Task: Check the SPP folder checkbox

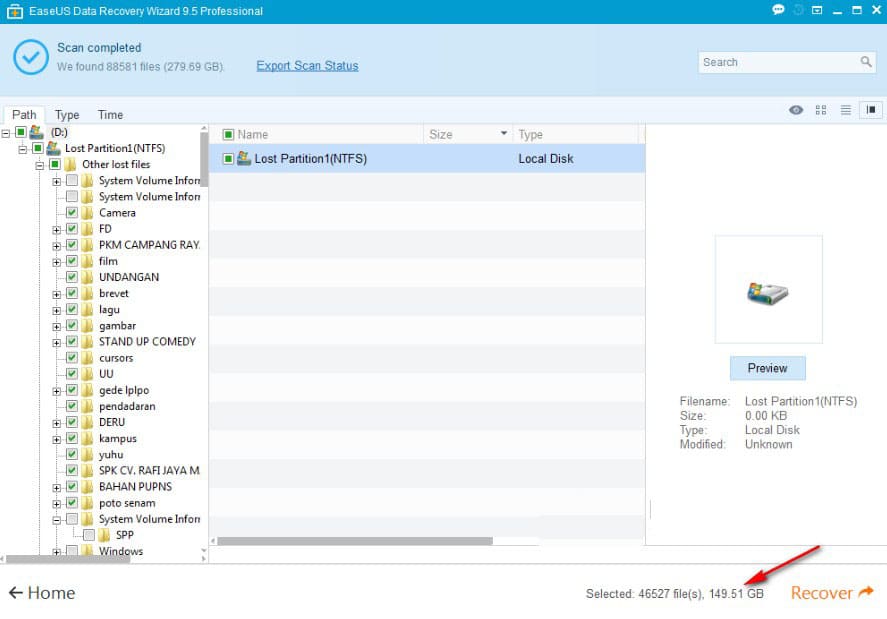Action: (89, 535)
